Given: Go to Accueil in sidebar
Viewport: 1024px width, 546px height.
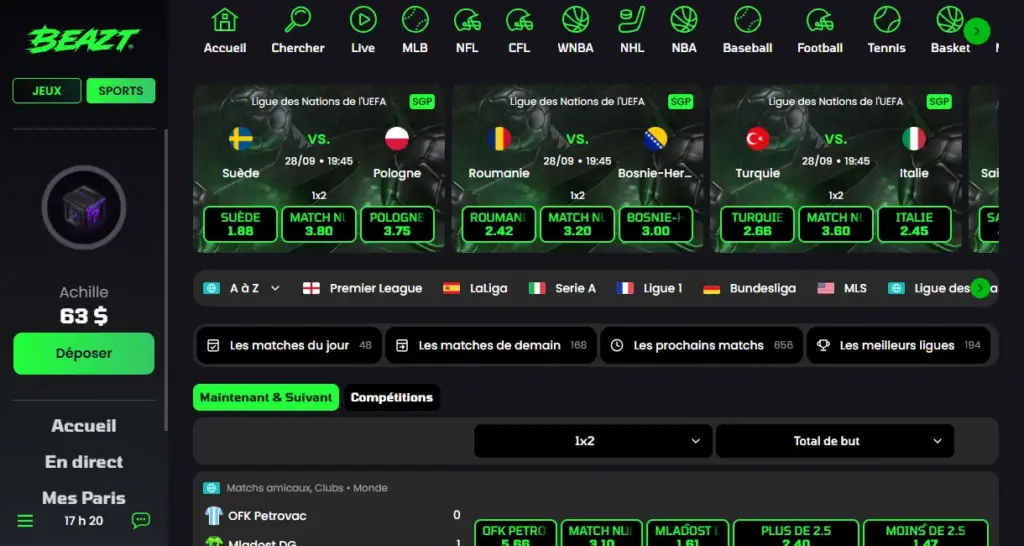Looking at the screenshot, I should pos(84,426).
